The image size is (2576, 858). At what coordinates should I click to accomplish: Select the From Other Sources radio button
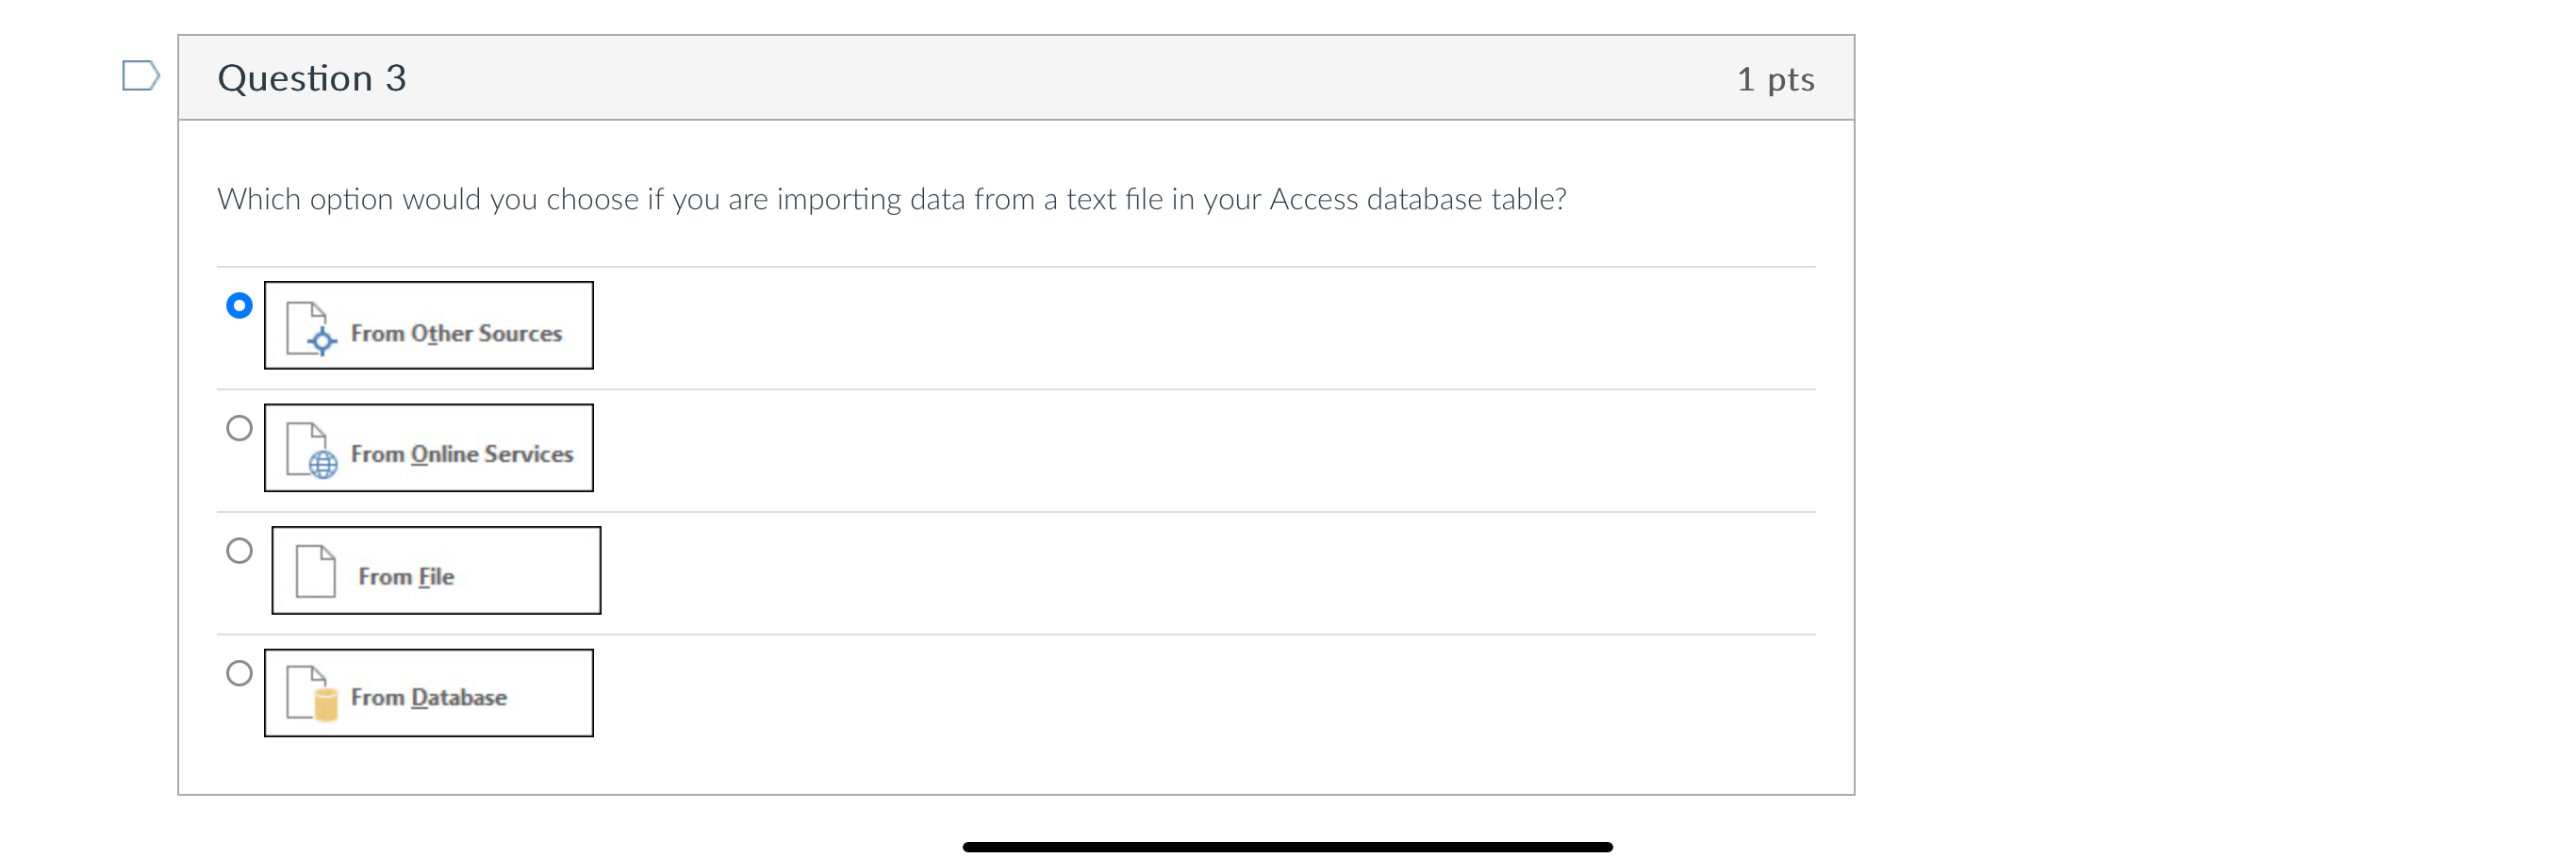[x=239, y=305]
